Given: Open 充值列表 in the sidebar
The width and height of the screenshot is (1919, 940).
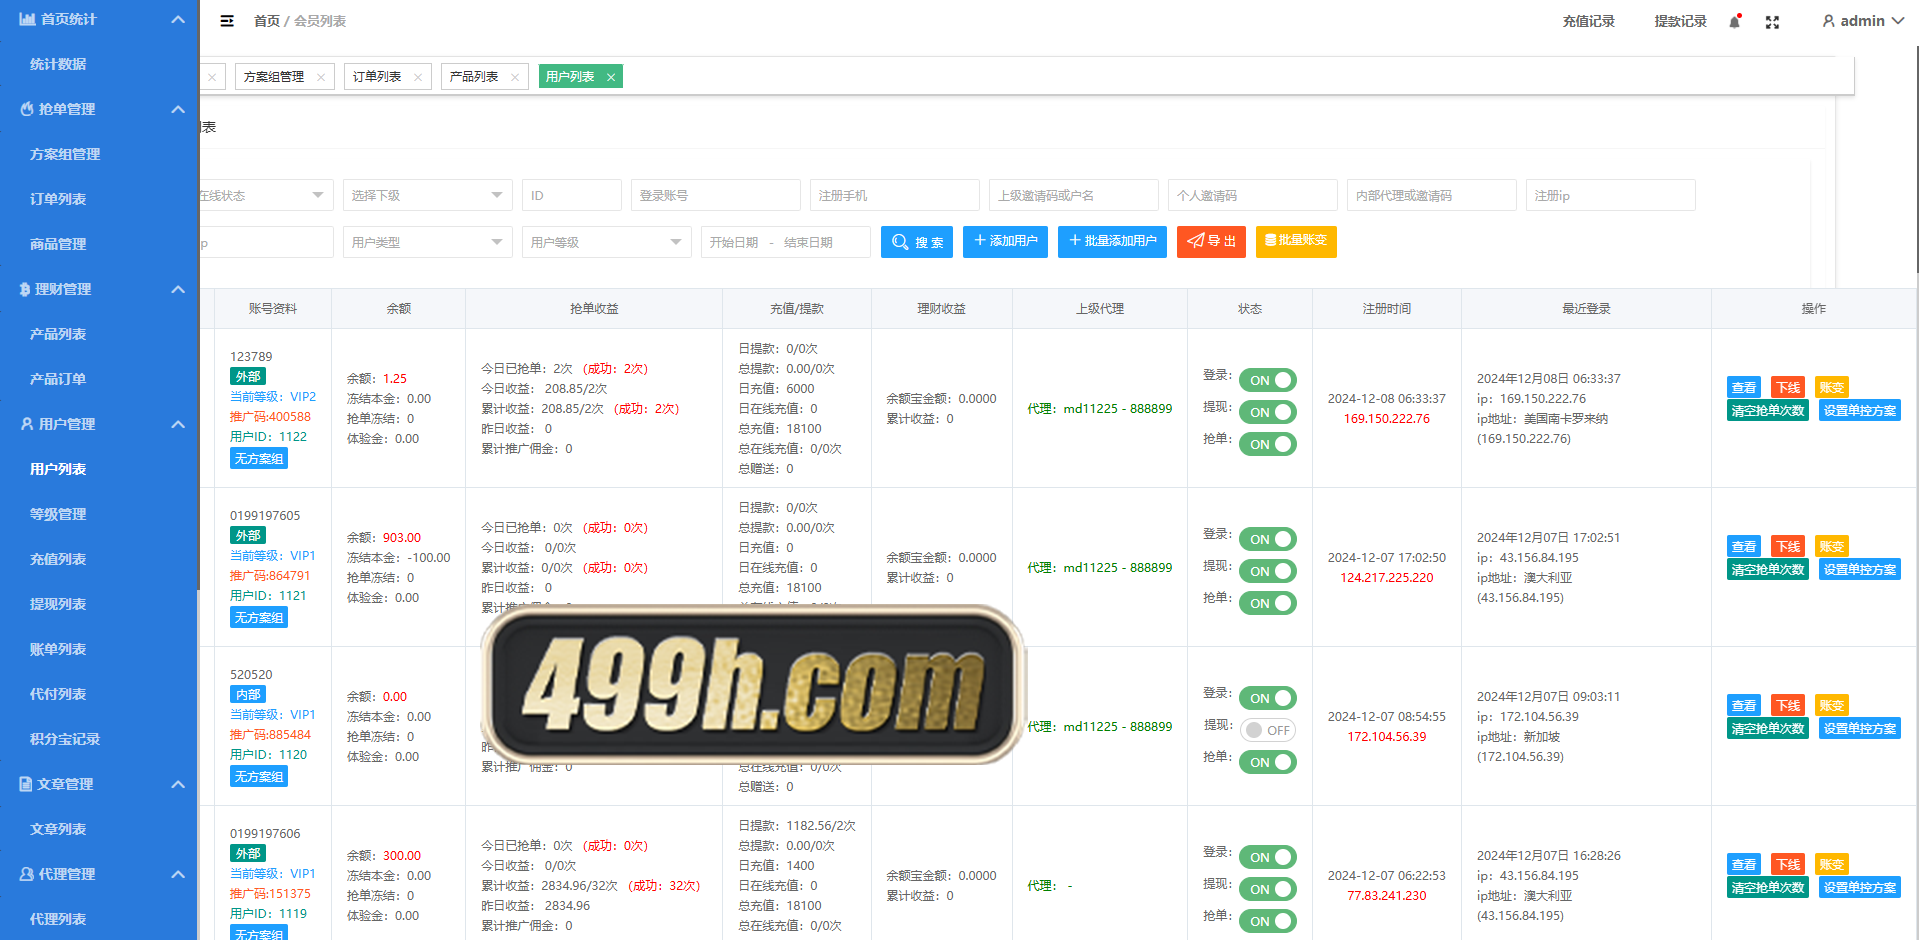Looking at the screenshot, I should click(x=58, y=559).
